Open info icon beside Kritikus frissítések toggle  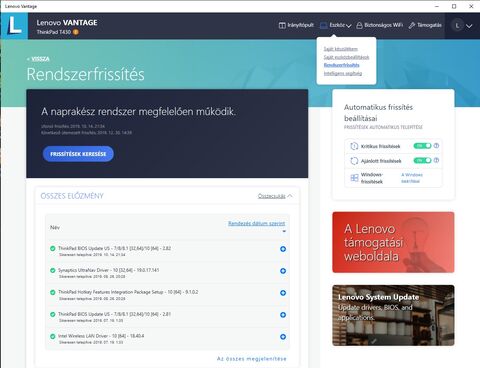436,146
